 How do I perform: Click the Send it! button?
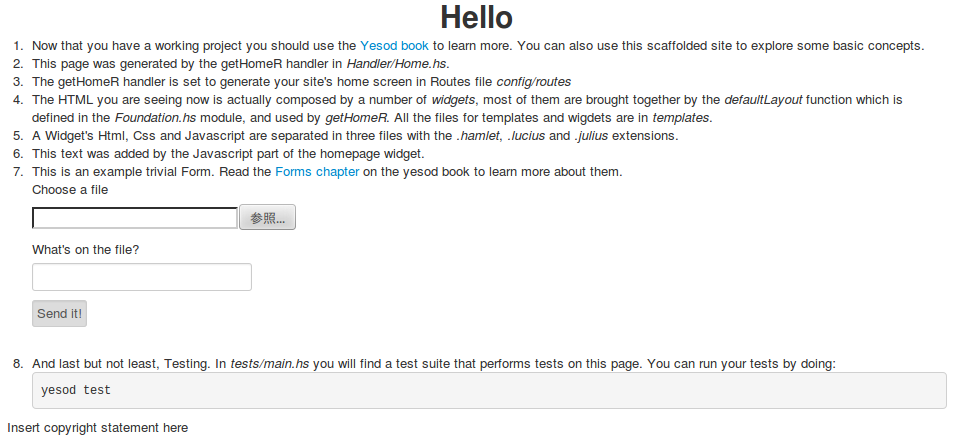click(x=60, y=313)
